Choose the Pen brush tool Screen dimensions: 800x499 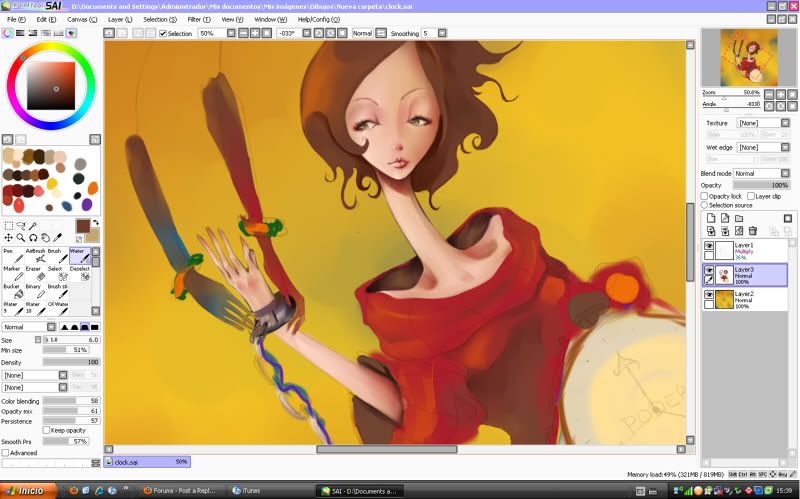[13, 256]
